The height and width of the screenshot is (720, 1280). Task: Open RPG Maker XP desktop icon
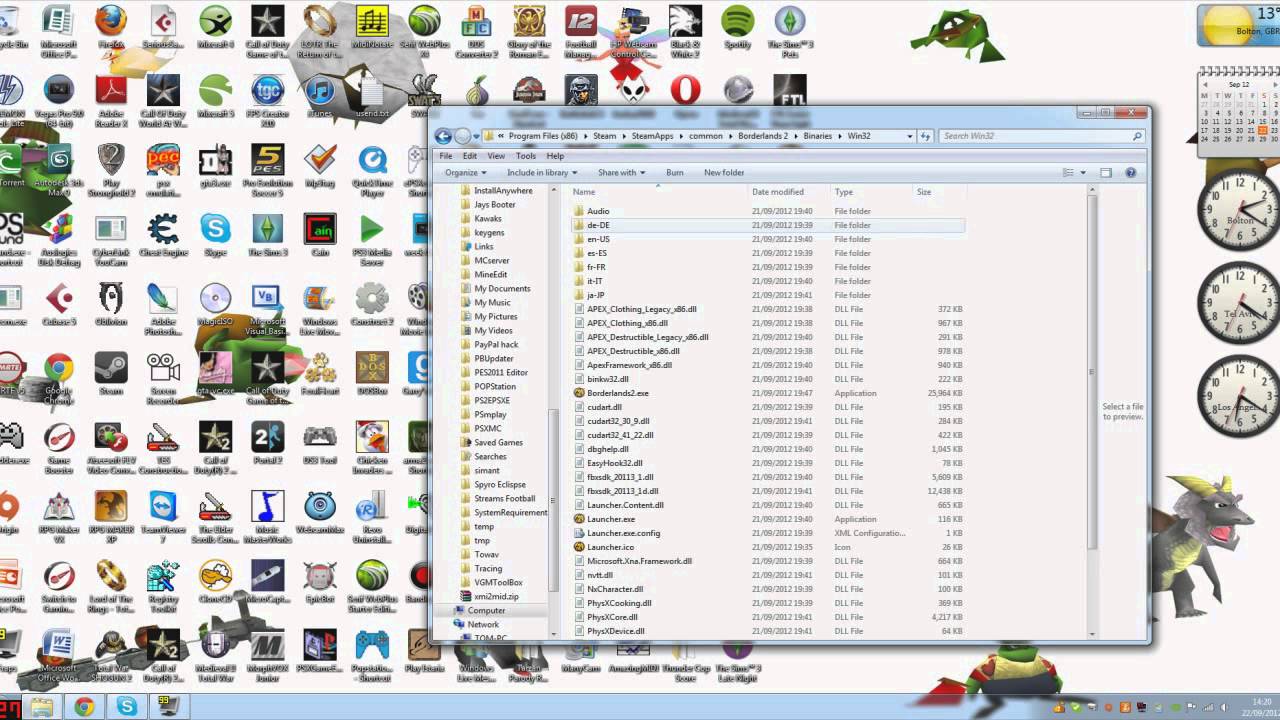click(x=111, y=518)
